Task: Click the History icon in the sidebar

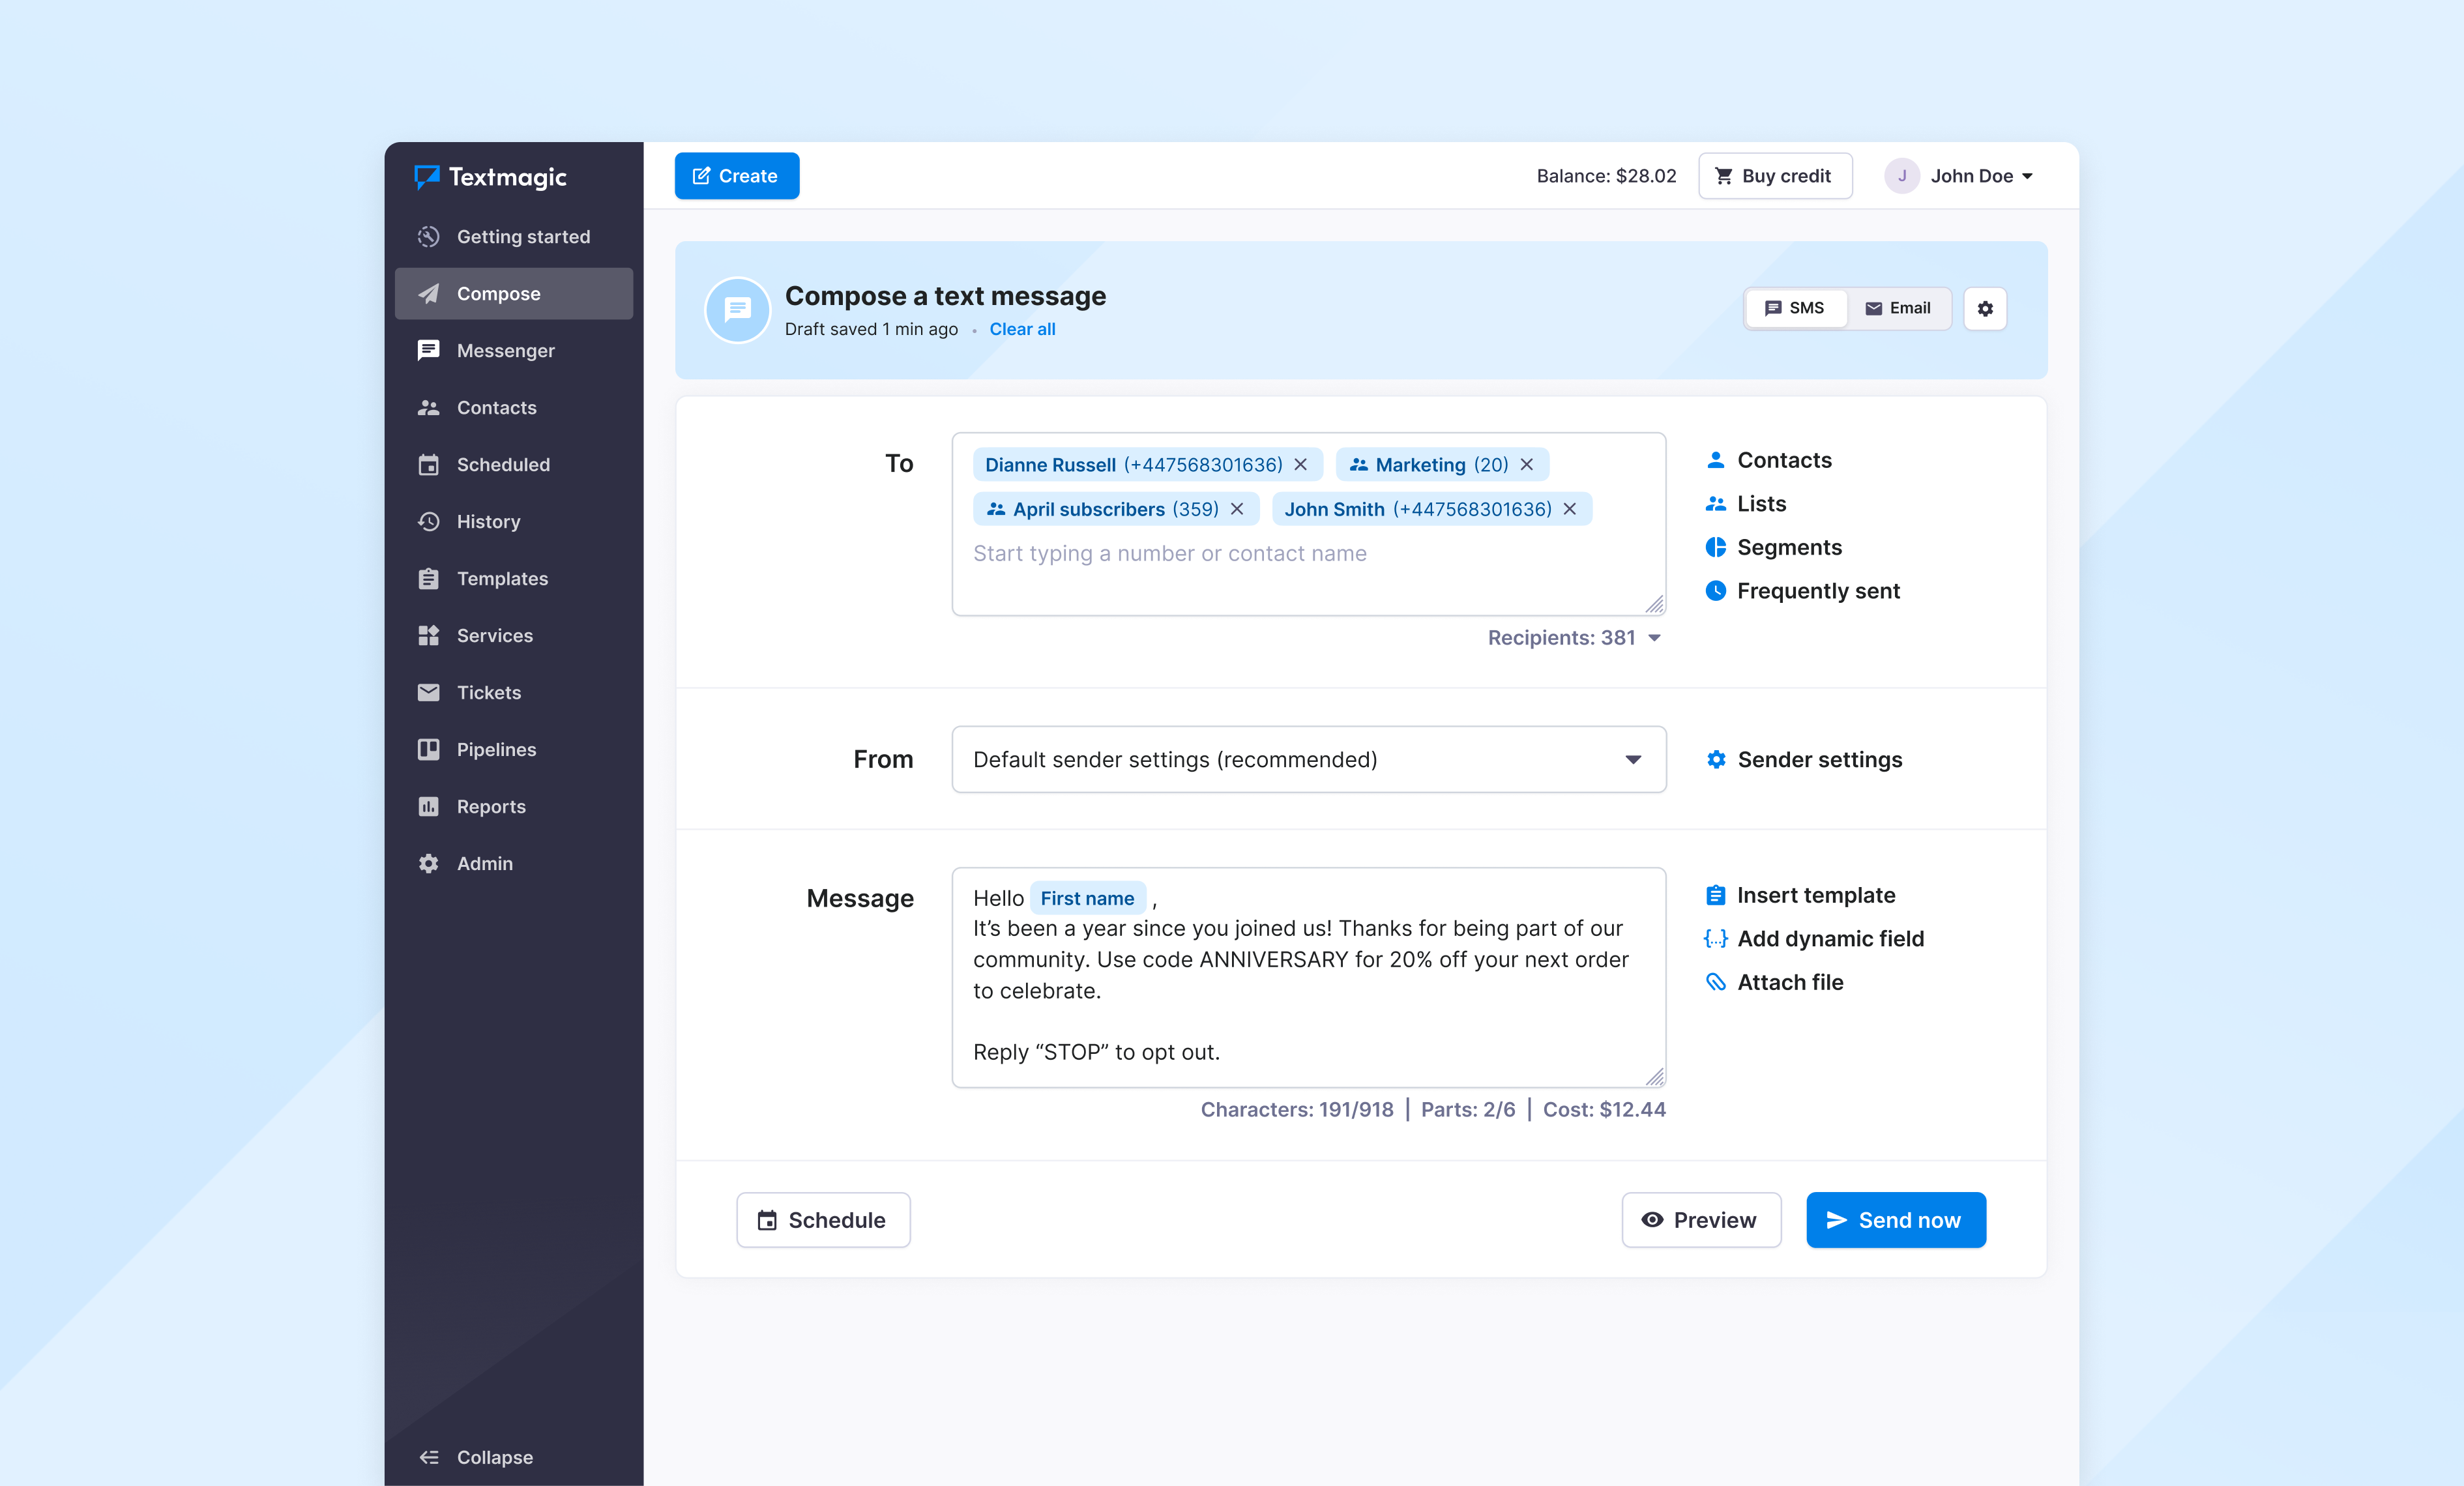Action: pos(429,521)
